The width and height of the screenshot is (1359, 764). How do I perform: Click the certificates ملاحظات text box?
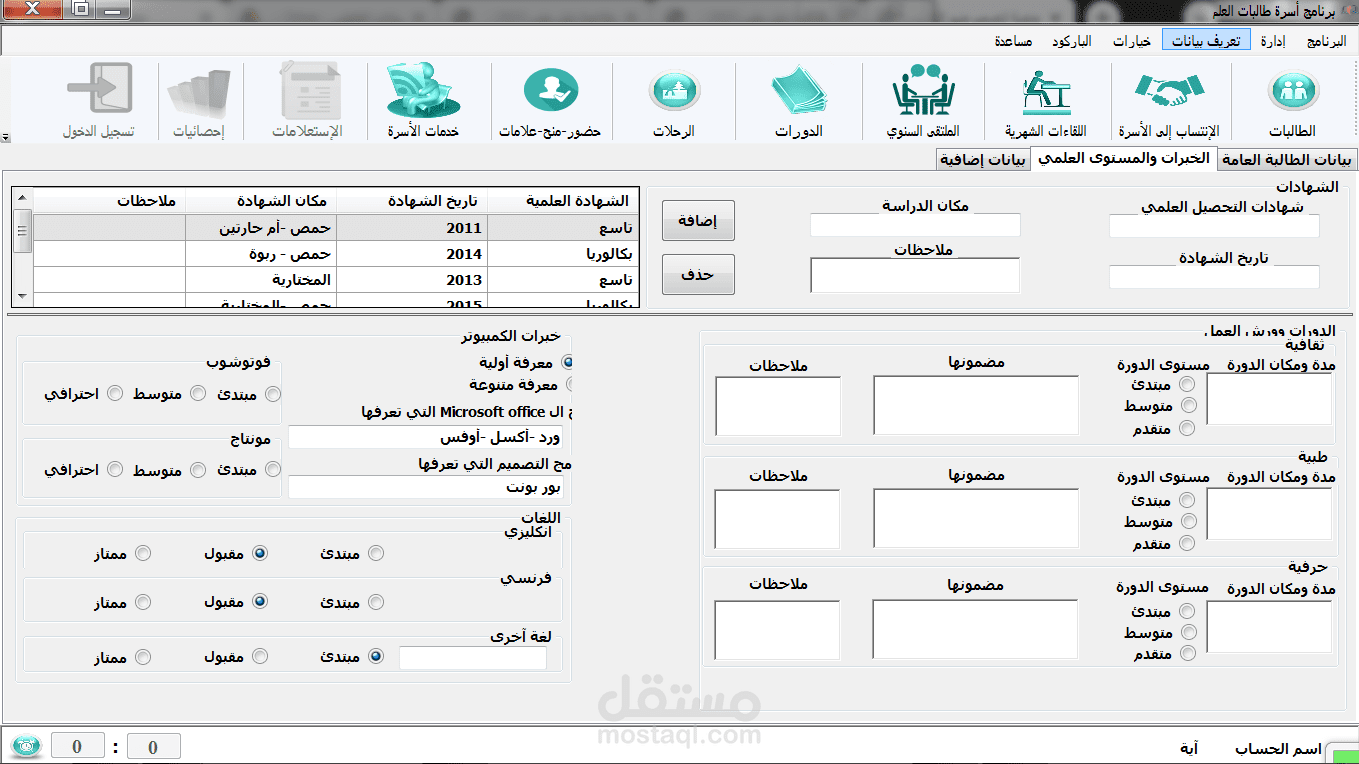pos(915,275)
